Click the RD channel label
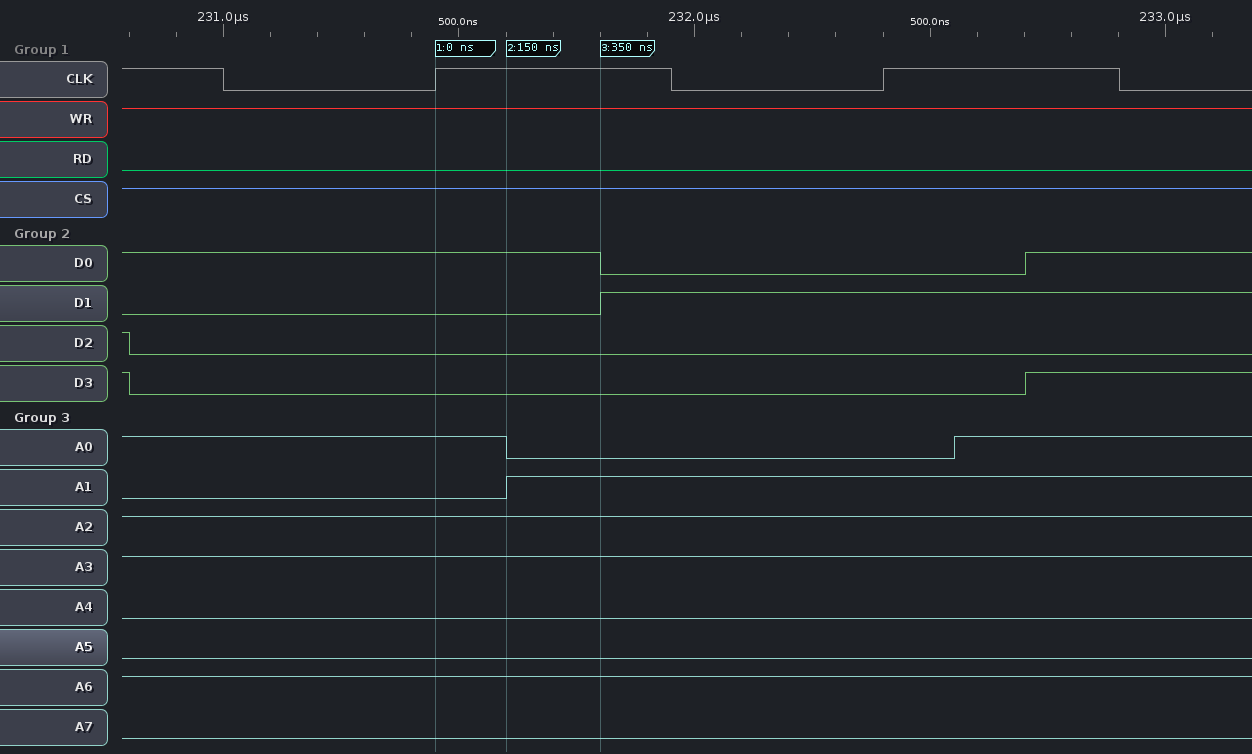The width and height of the screenshot is (1252, 754). (x=53, y=159)
